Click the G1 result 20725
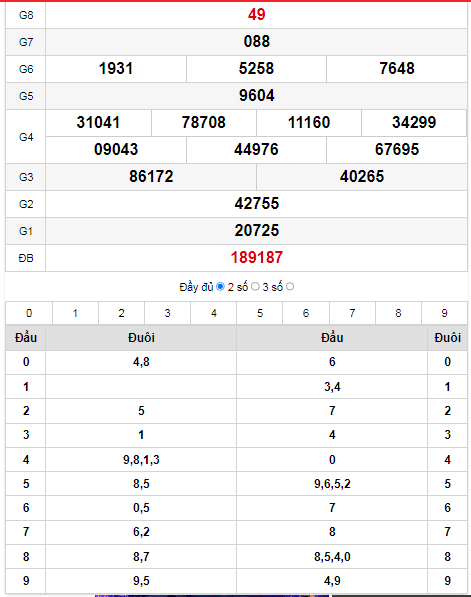 [x=257, y=231]
